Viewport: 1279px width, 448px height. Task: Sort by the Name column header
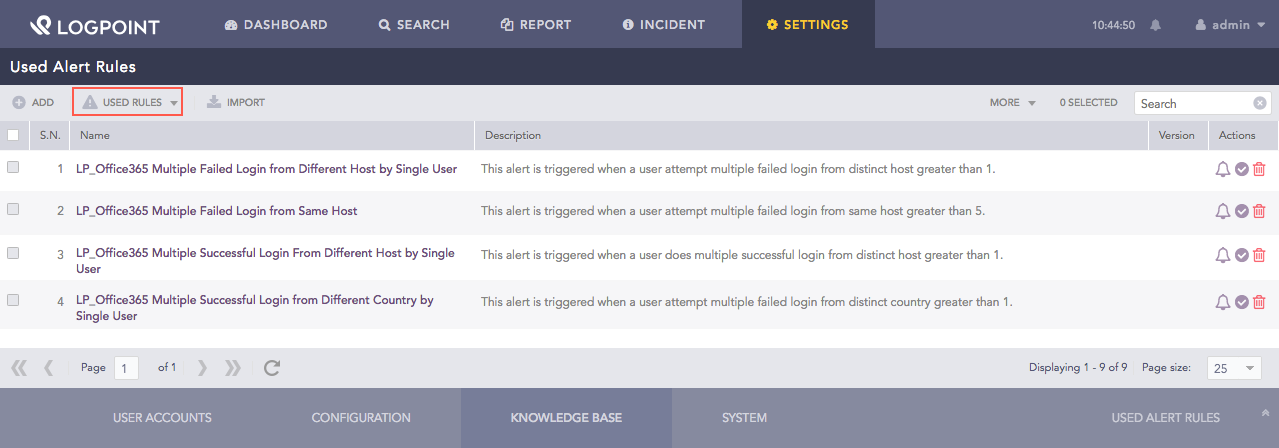(x=272, y=135)
